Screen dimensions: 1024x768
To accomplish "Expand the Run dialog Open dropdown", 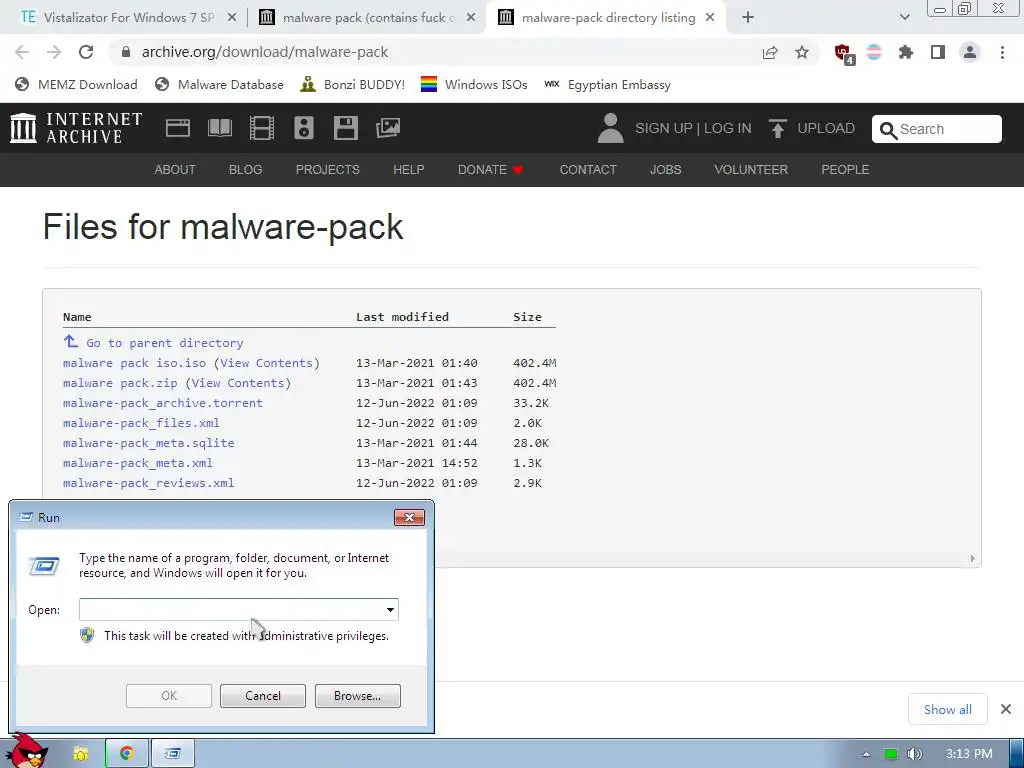I will pos(390,610).
